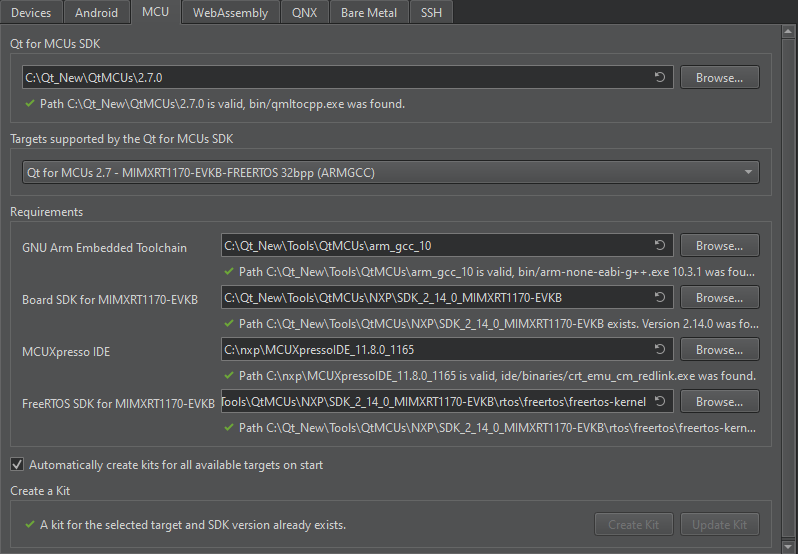Browse for the MCUXpresso IDE location
798x554 pixels.
(719, 350)
